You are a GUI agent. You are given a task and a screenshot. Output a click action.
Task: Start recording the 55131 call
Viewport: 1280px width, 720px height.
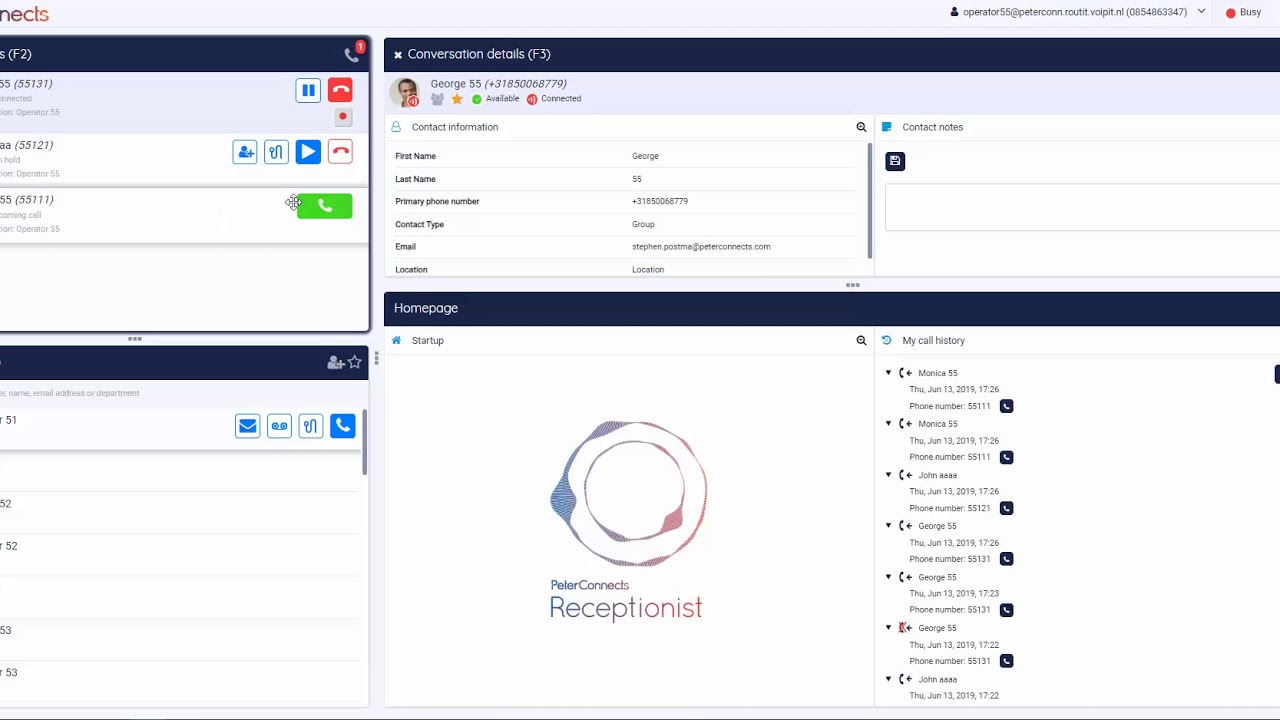[343, 117]
